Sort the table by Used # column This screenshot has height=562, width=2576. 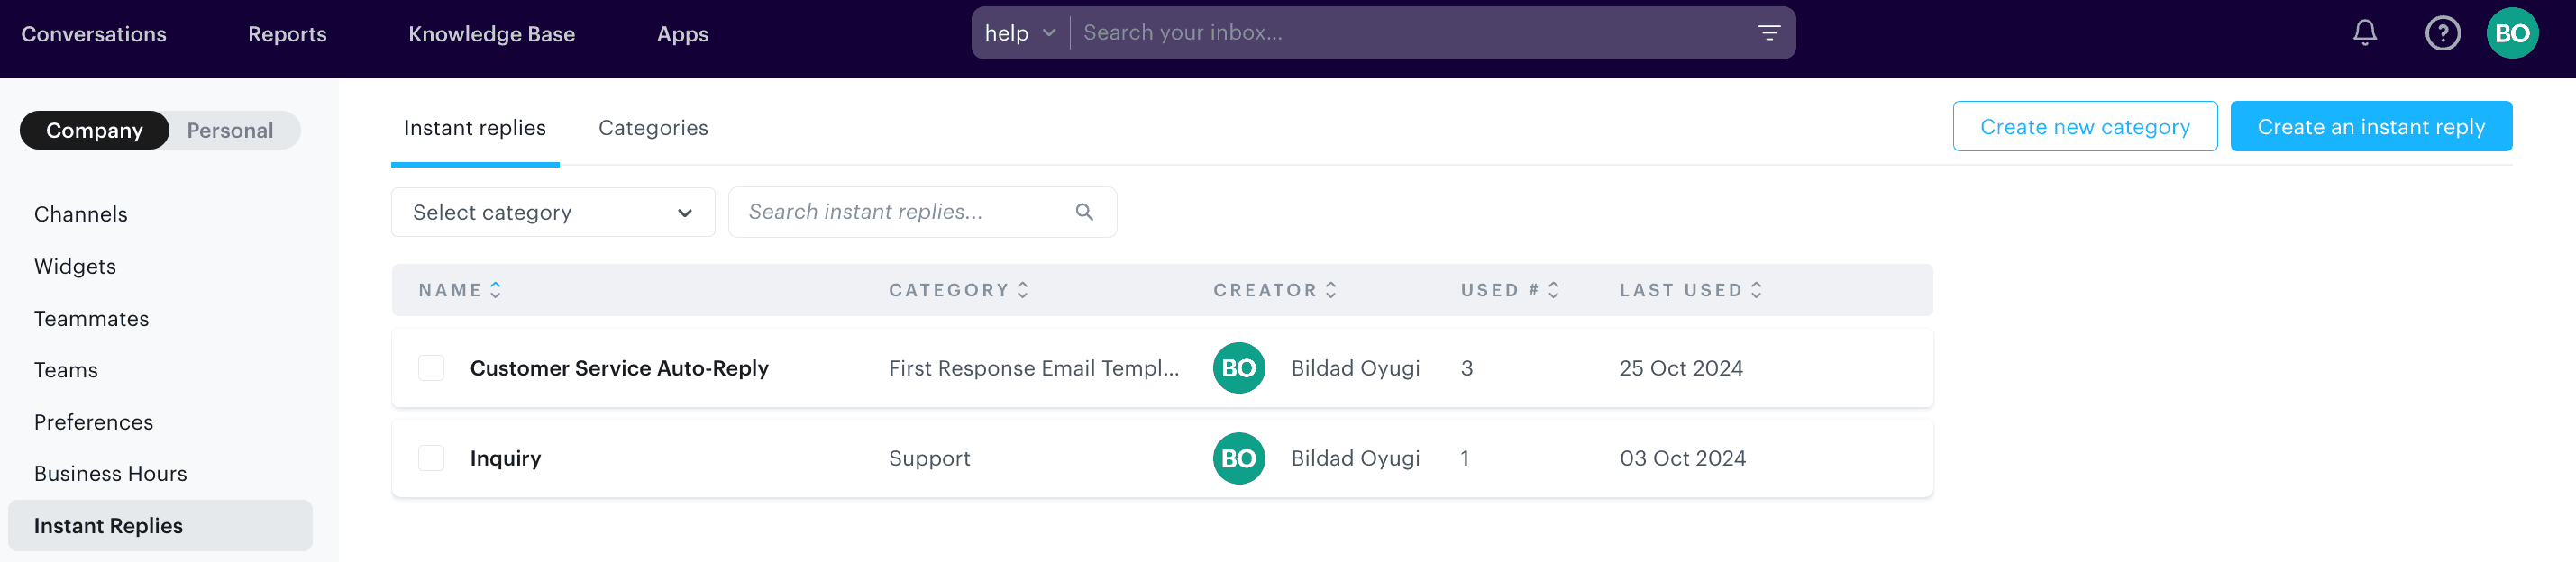tap(1552, 289)
